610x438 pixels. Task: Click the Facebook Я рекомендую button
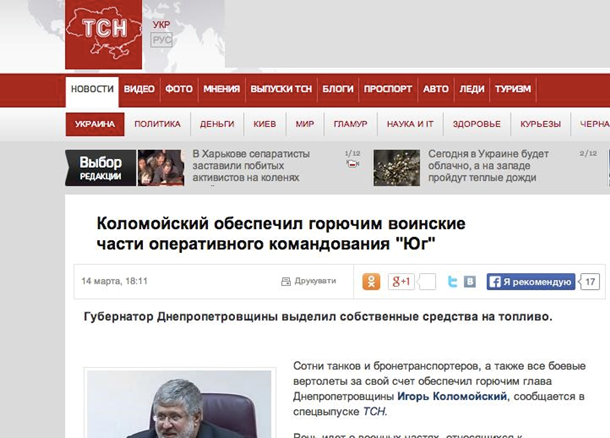(531, 282)
